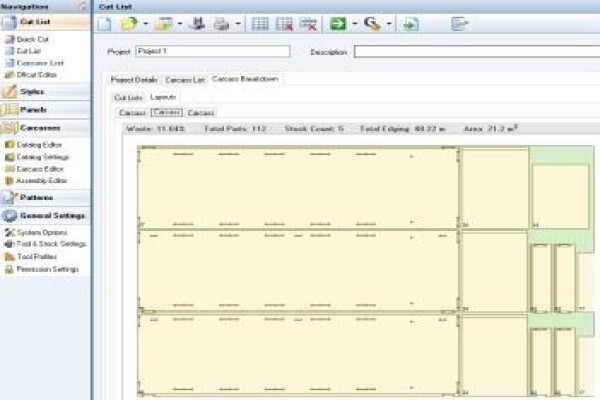Click the Area 21.2 m² status text
Screen dimensions: 600x400
pos(491,129)
